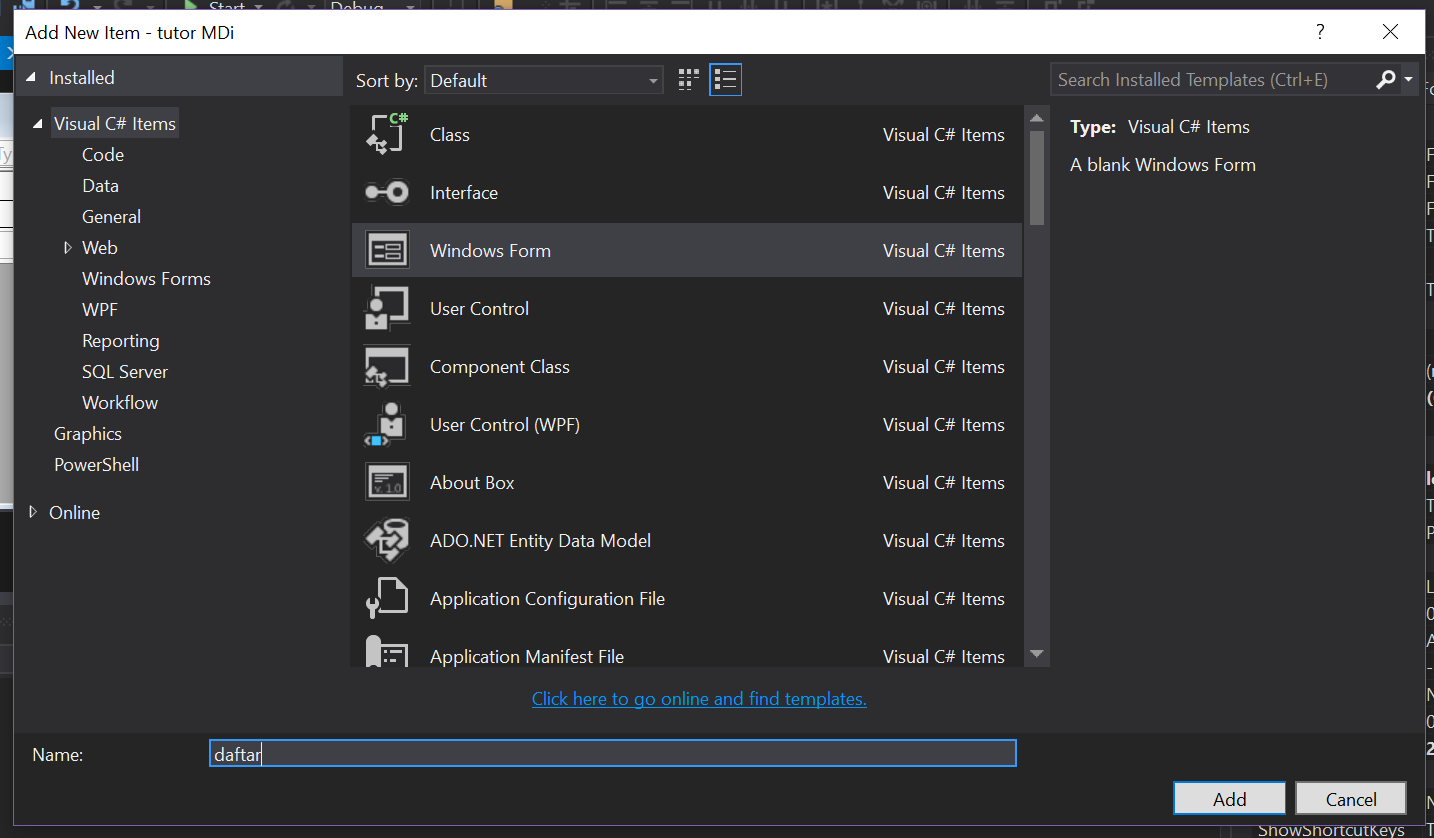Viewport: 1434px width, 838px height.
Task: Open the dialog help question mark
Action: tap(1320, 32)
